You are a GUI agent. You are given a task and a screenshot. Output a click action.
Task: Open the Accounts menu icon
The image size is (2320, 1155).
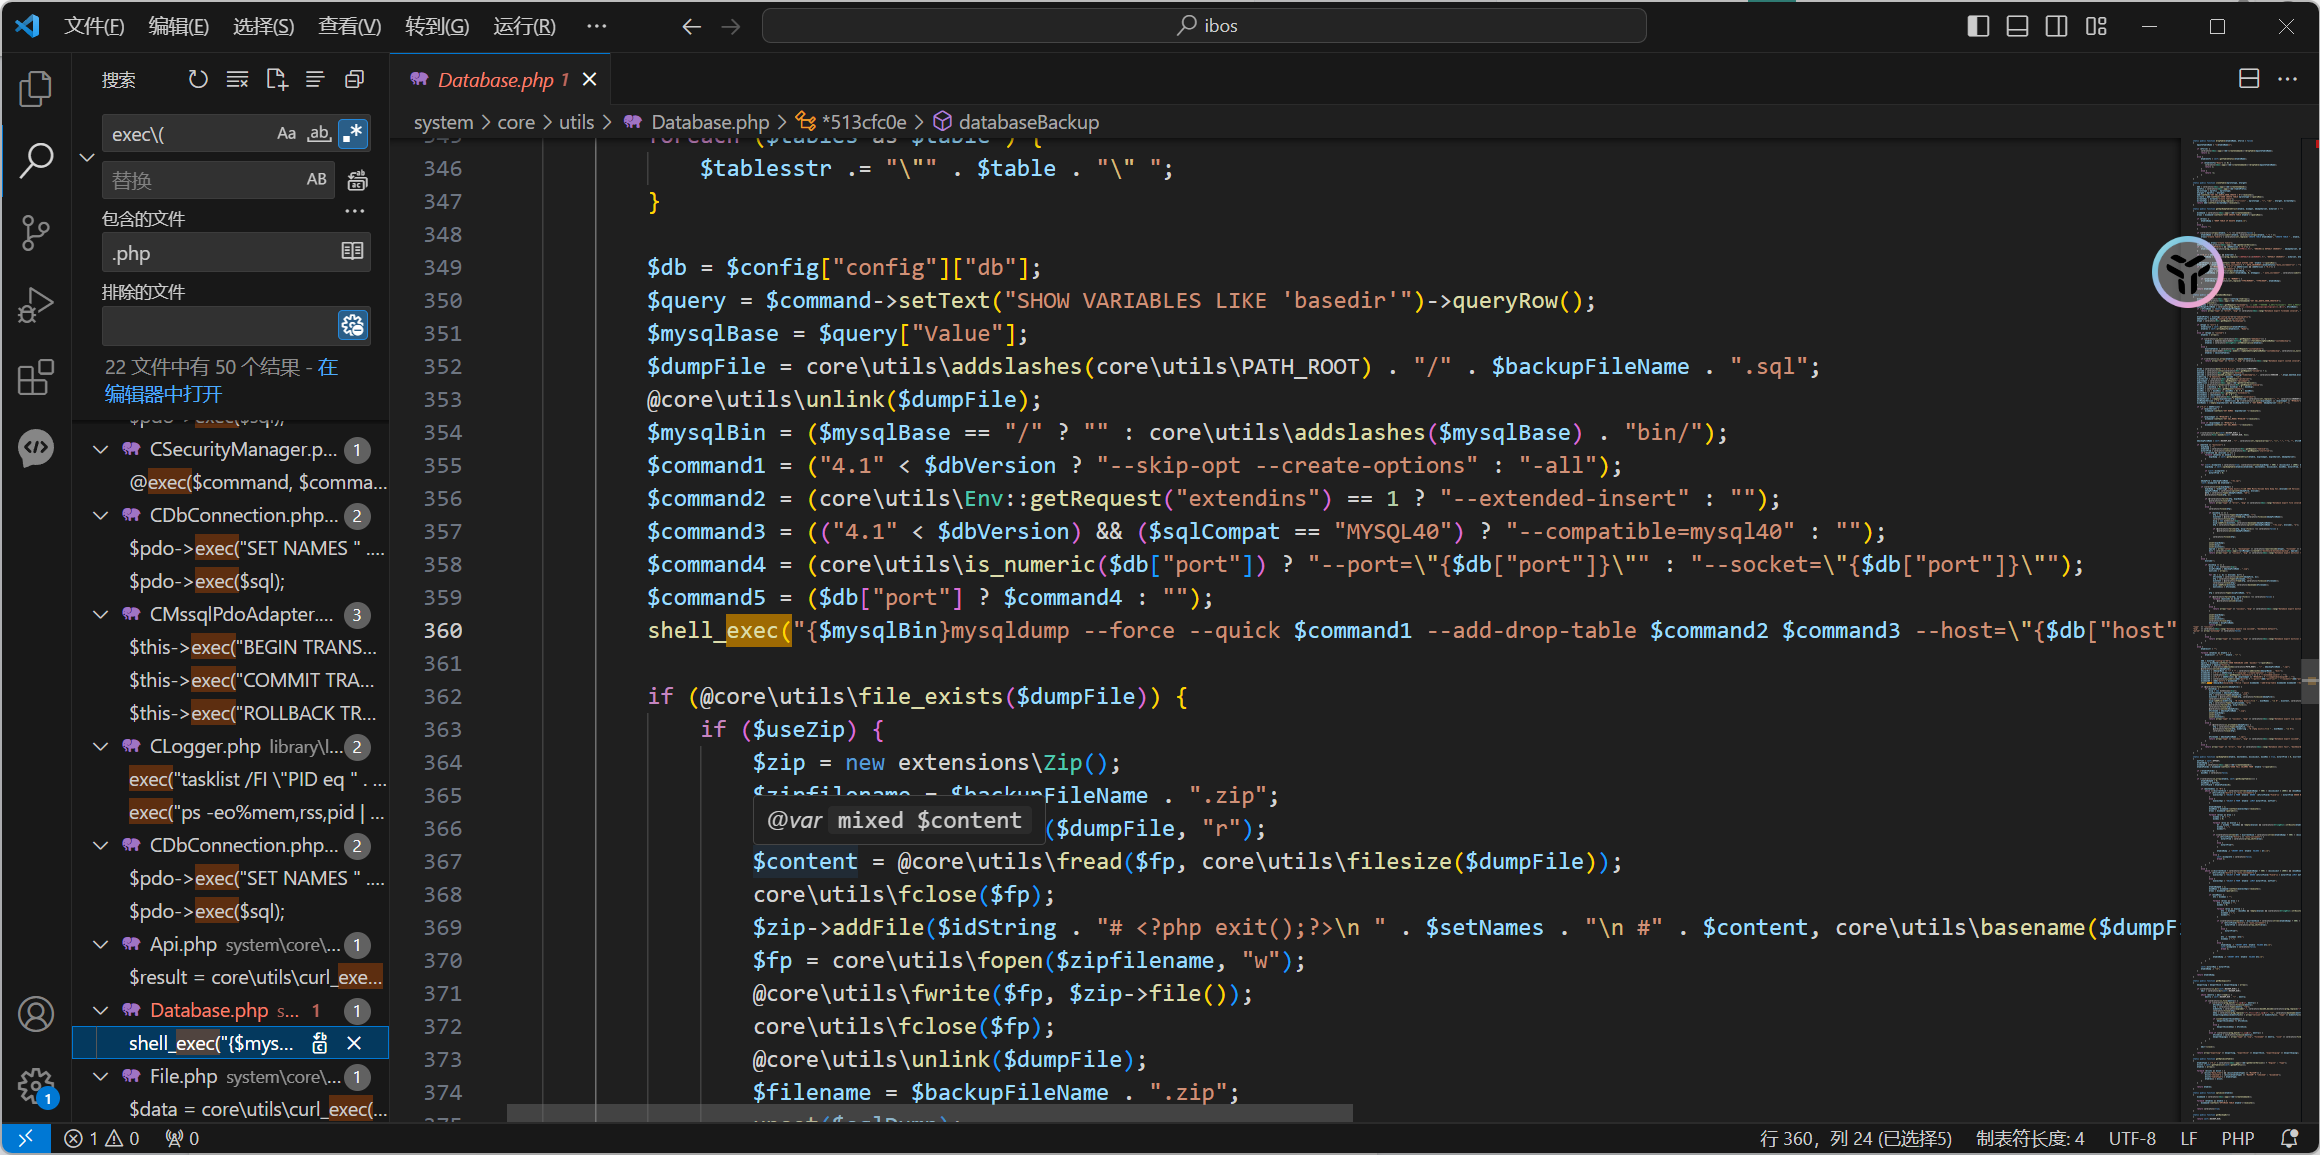tap(36, 1014)
